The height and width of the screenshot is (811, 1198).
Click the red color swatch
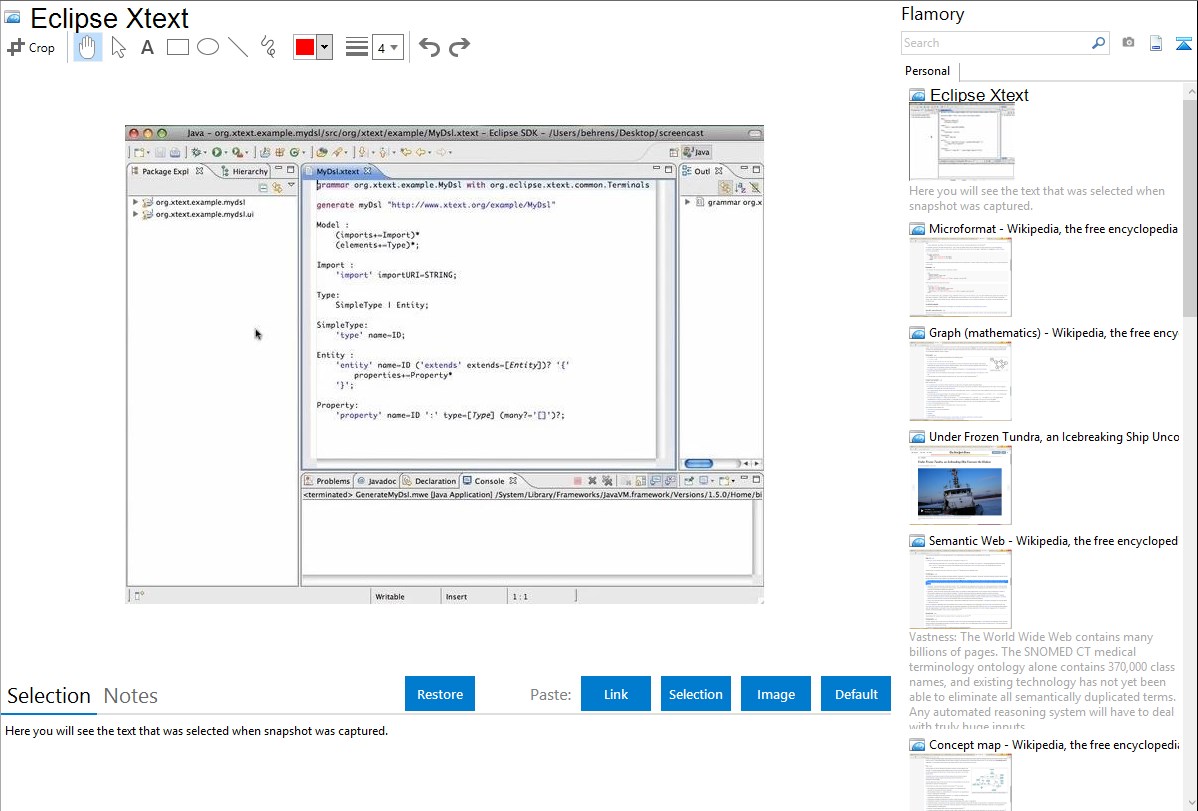(x=305, y=47)
